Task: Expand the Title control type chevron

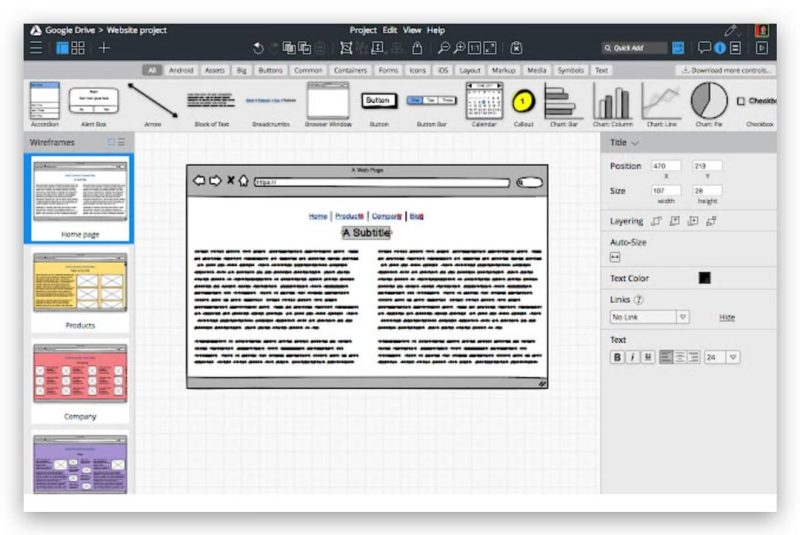Action: pos(635,143)
